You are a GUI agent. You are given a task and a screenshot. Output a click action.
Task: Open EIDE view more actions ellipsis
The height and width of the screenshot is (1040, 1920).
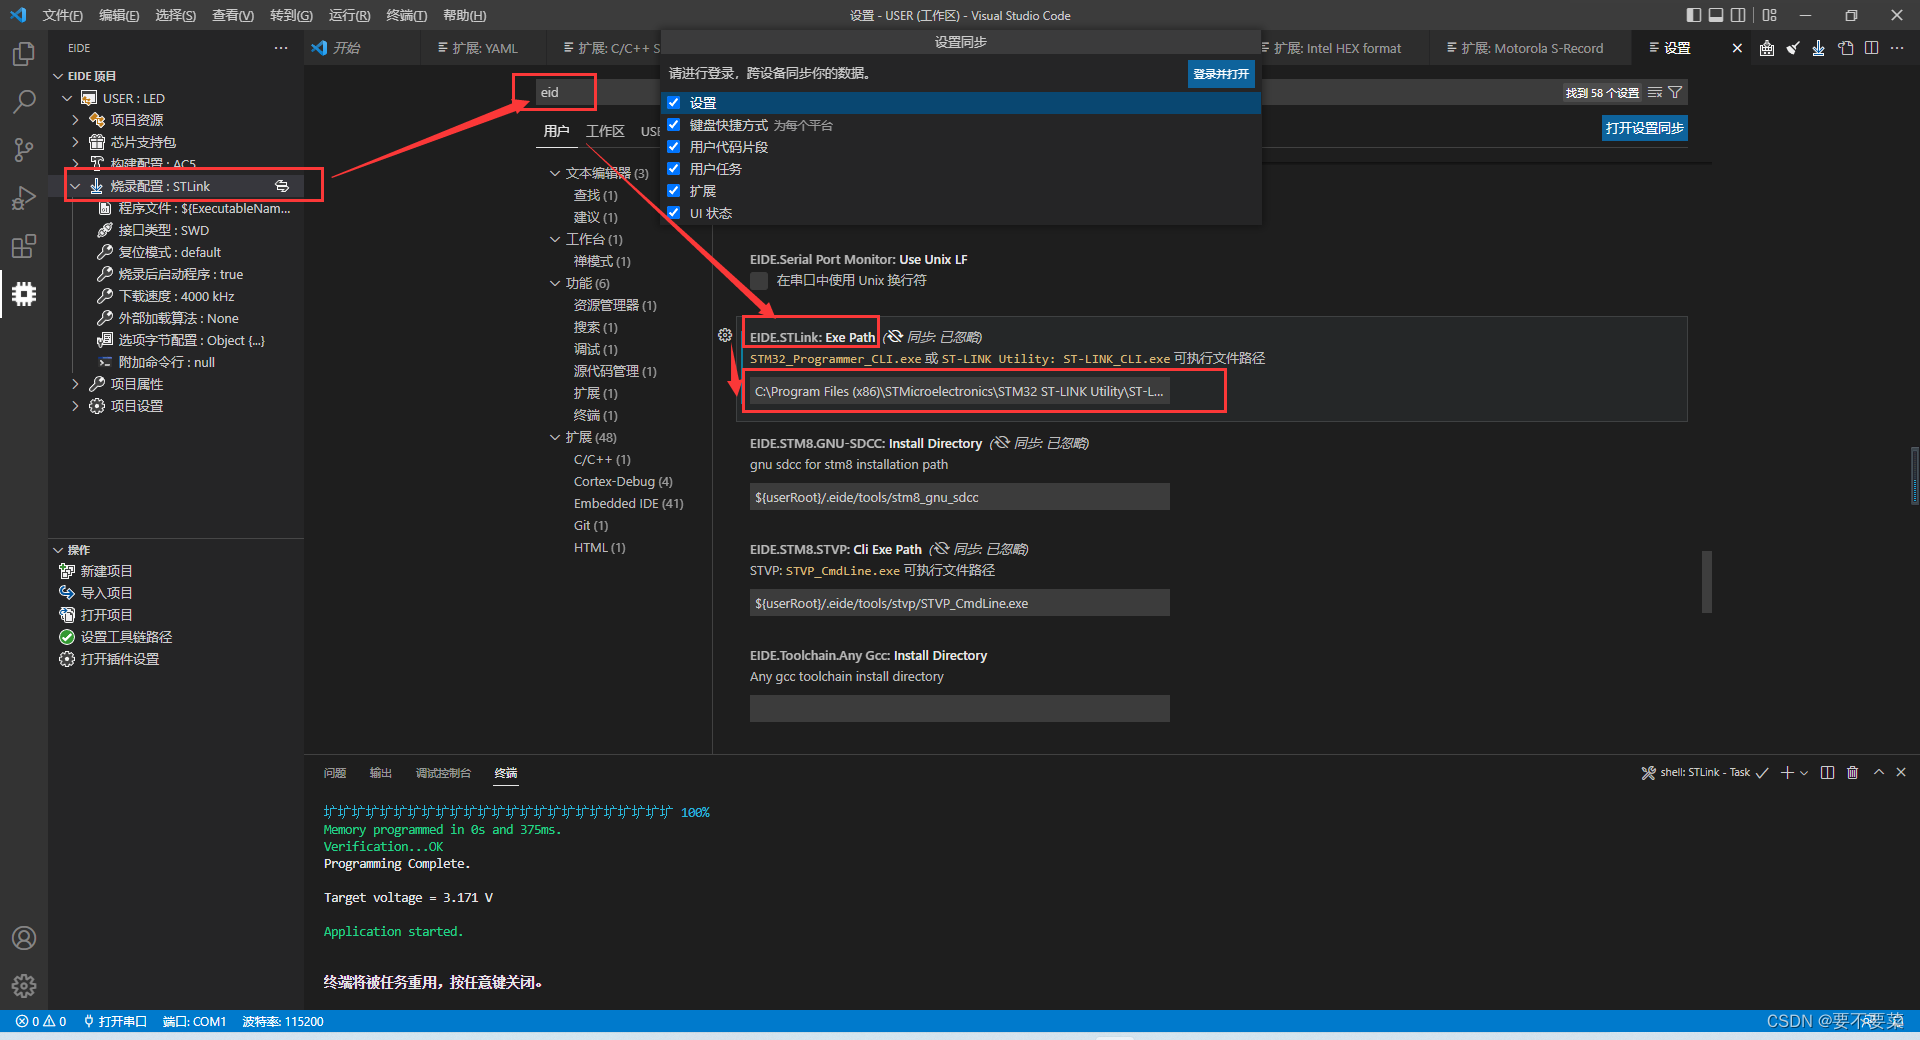pos(281,48)
